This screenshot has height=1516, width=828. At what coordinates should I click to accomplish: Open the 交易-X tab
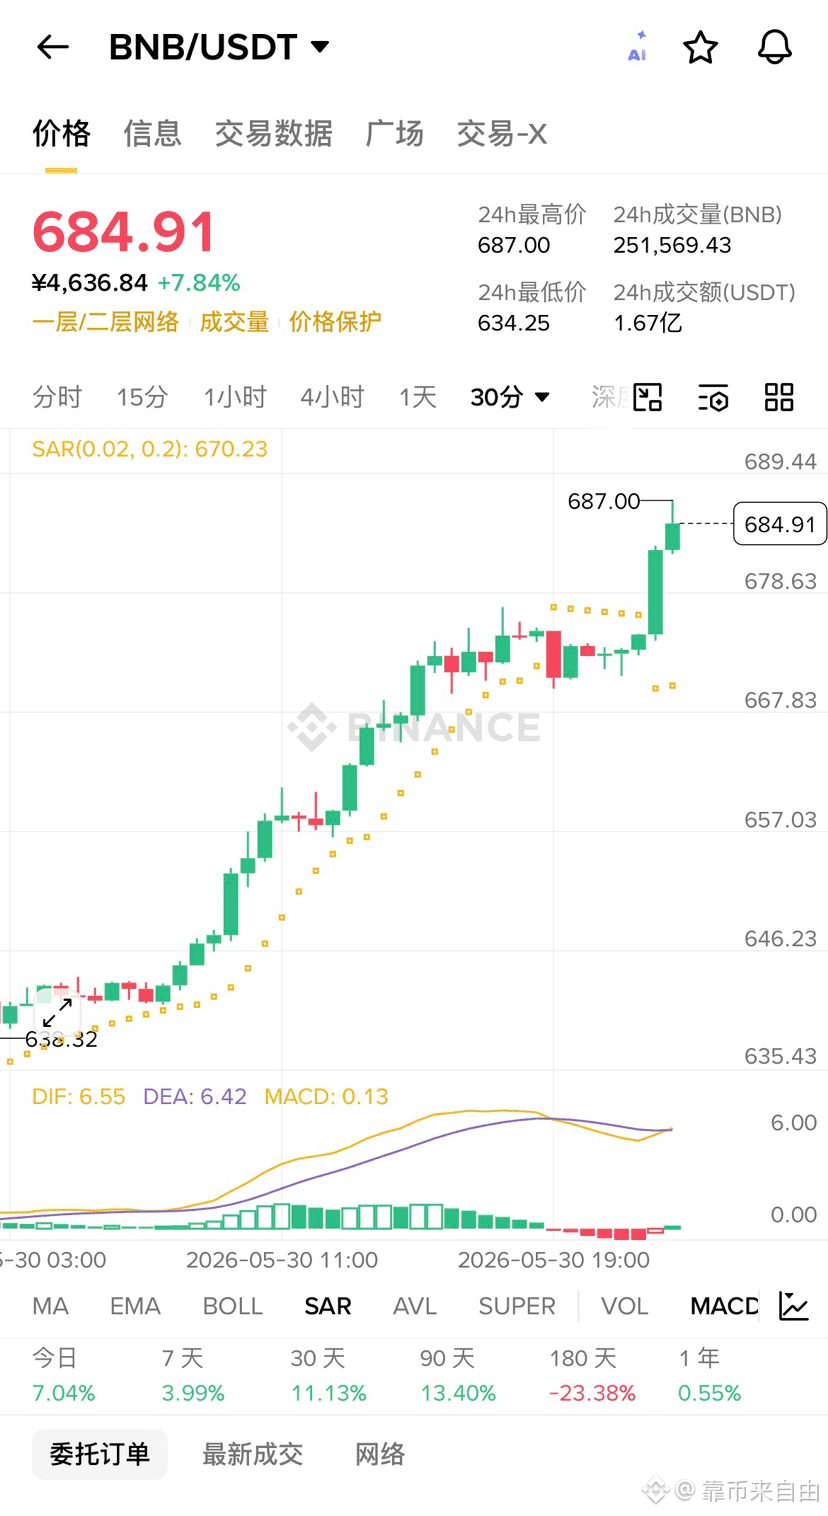pyautogui.click(x=501, y=133)
